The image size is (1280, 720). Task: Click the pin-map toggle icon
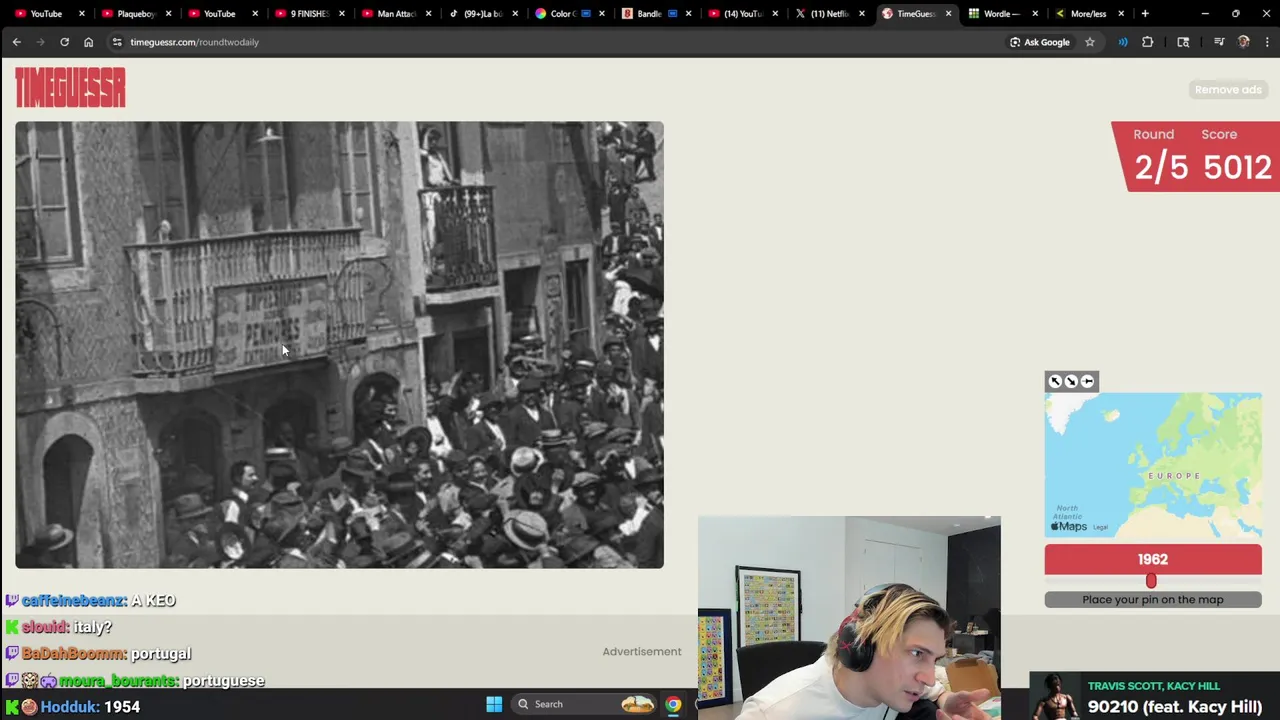tap(1087, 381)
